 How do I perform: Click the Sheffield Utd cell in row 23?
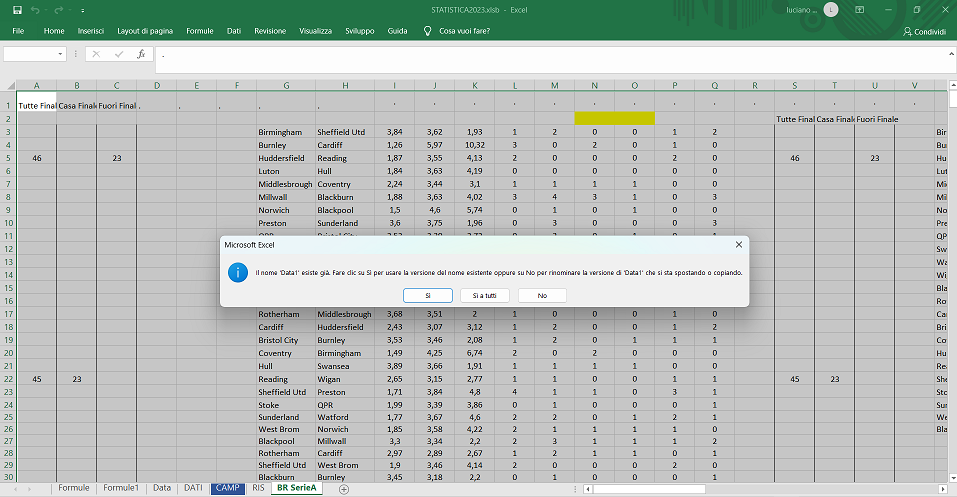286,392
